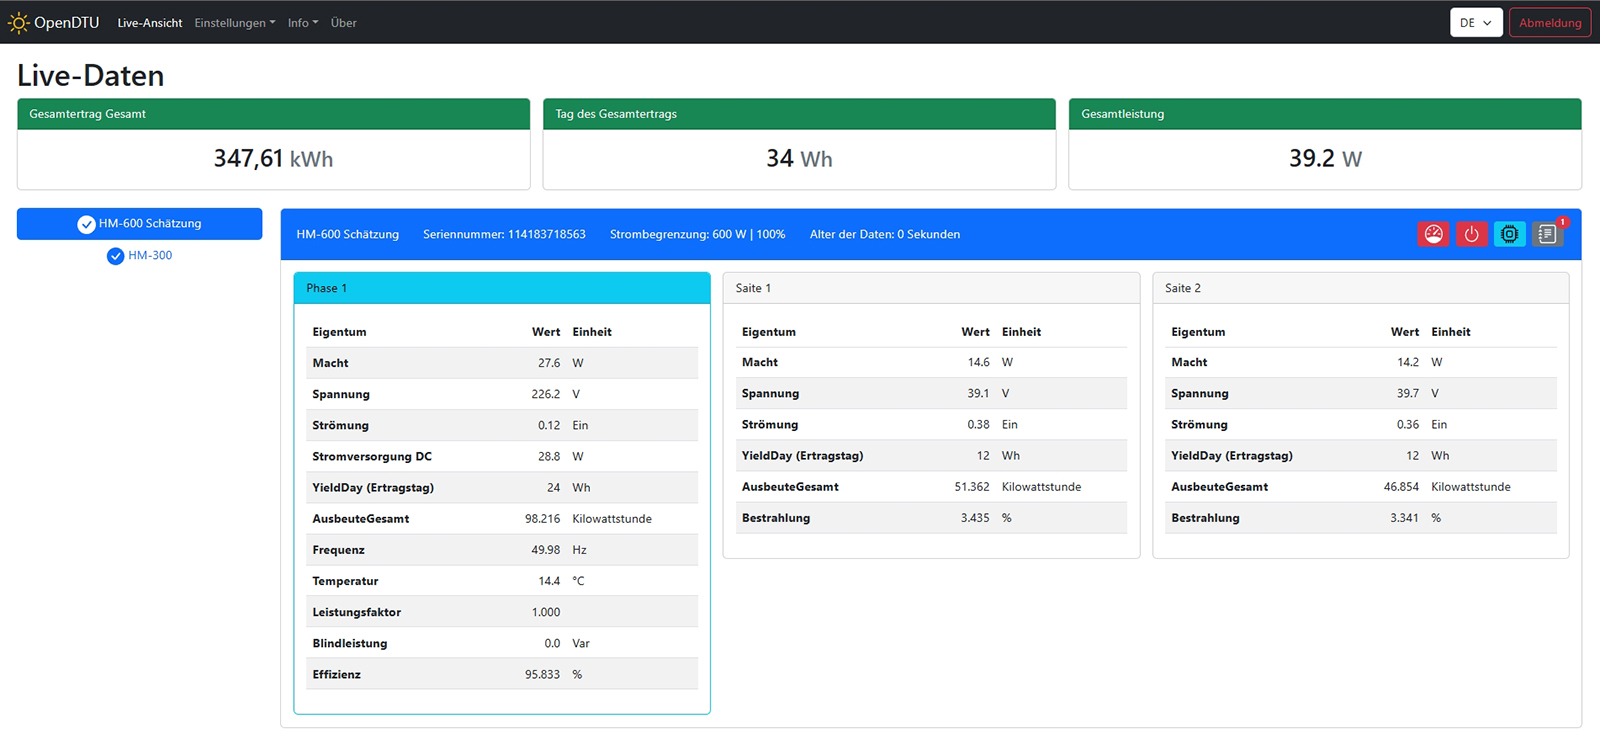Image resolution: width=1600 pixels, height=750 pixels.
Task: Click Phase 1 YieldDay value 24
Action: pyautogui.click(x=553, y=488)
